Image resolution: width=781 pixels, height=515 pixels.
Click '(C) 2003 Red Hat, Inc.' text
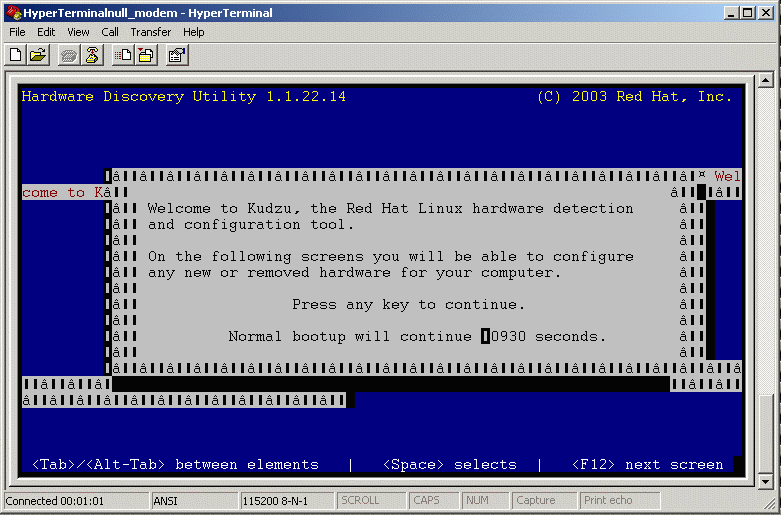coord(635,96)
